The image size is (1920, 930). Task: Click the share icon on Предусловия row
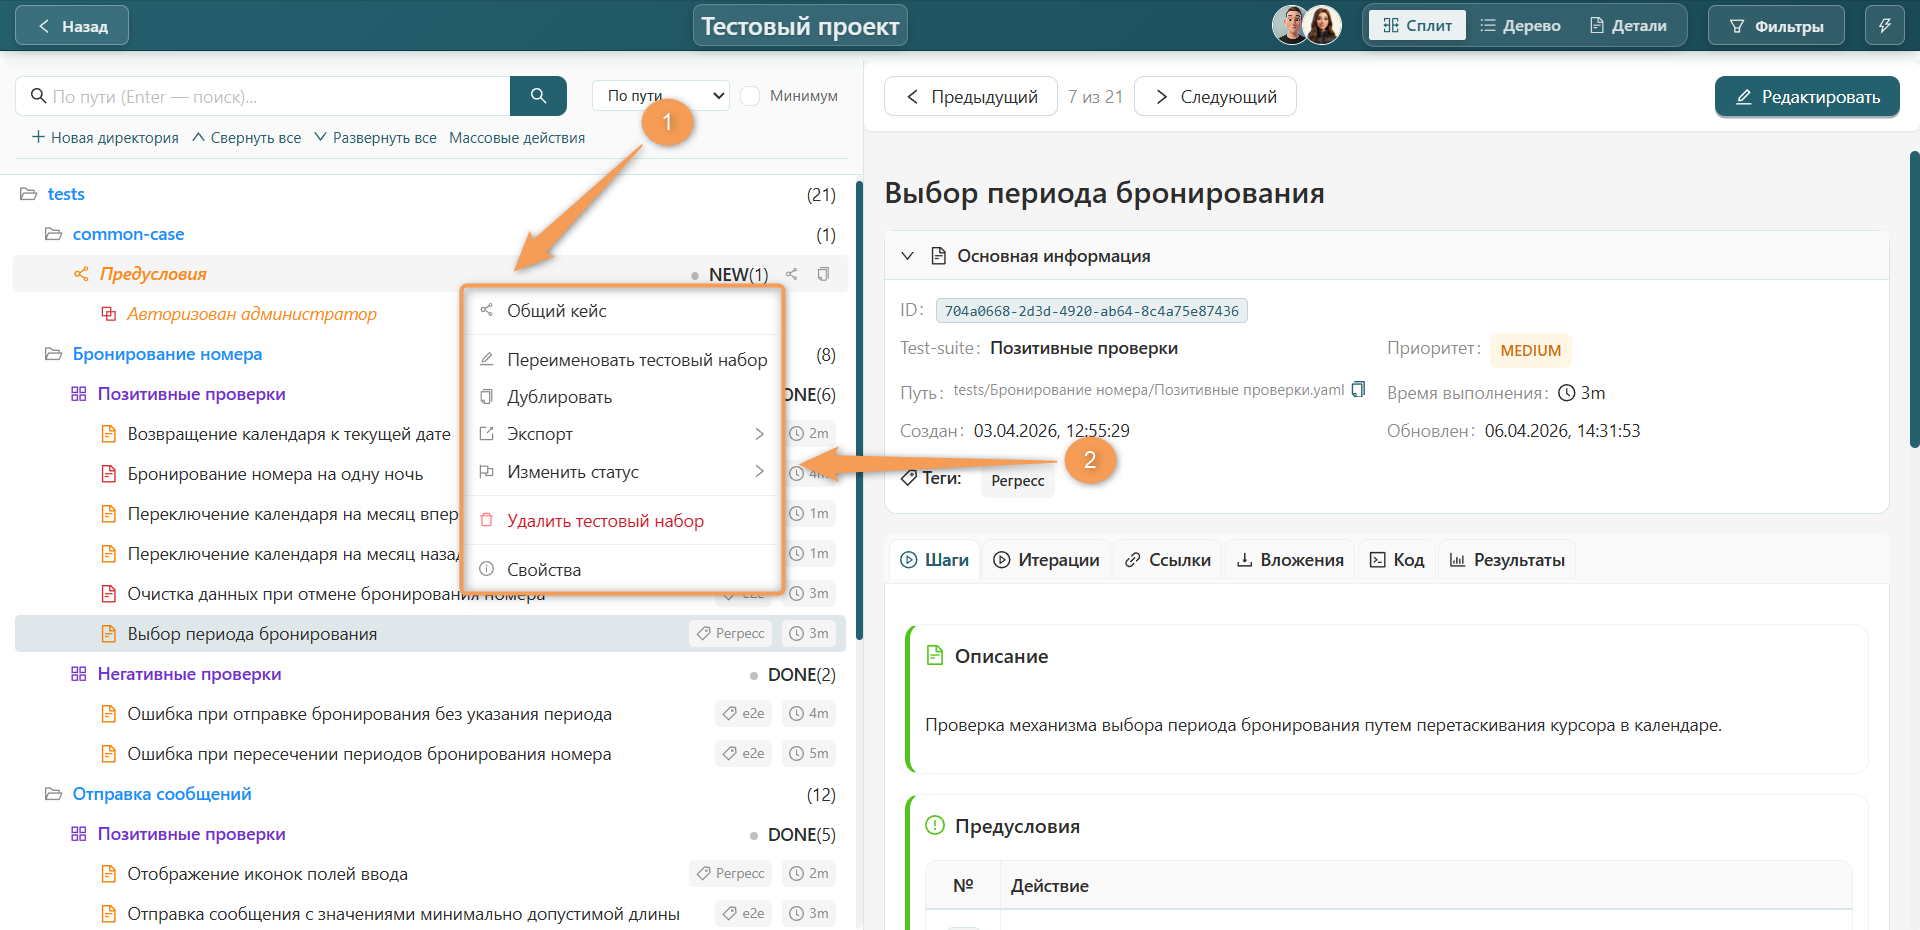(792, 274)
